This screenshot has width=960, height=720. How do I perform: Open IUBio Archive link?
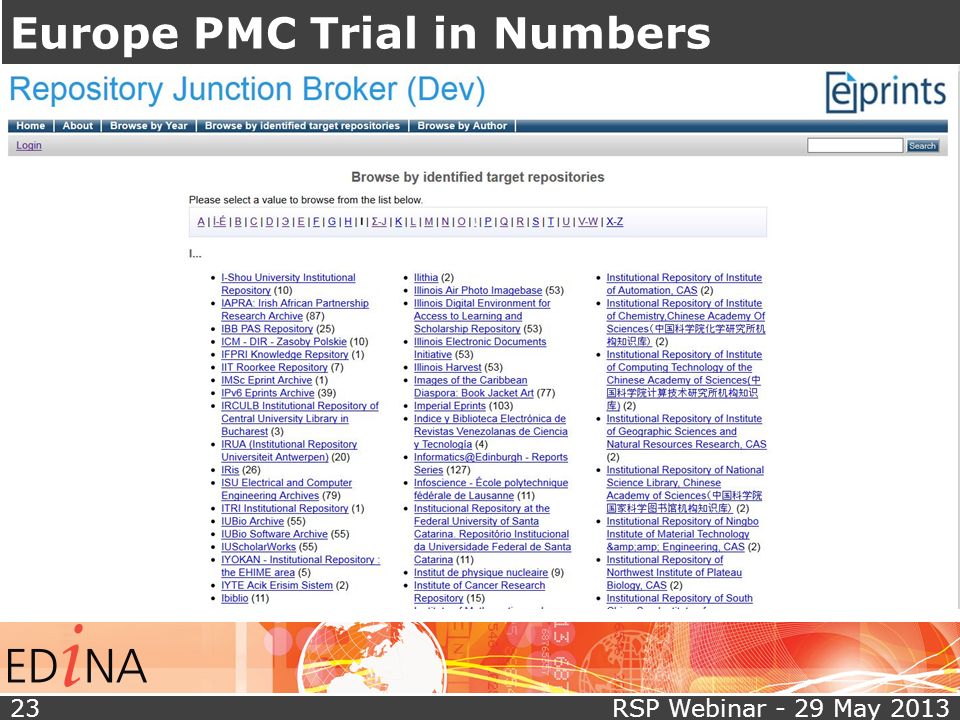point(252,521)
